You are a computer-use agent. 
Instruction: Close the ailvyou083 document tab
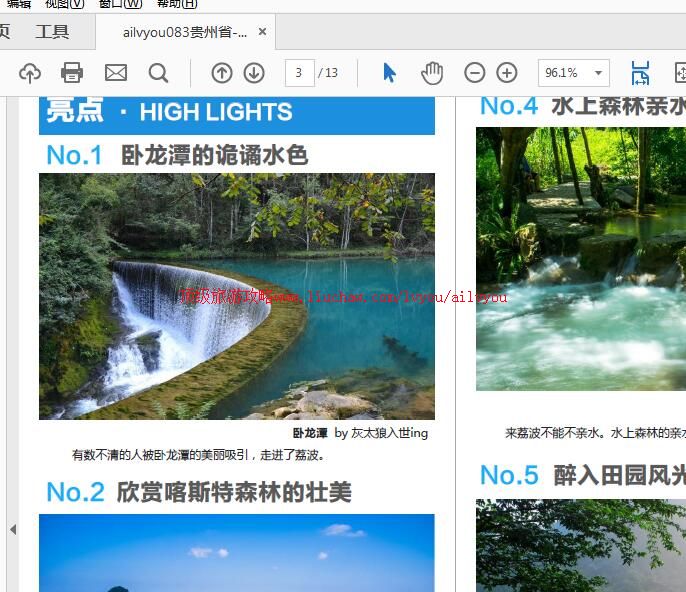263,32
